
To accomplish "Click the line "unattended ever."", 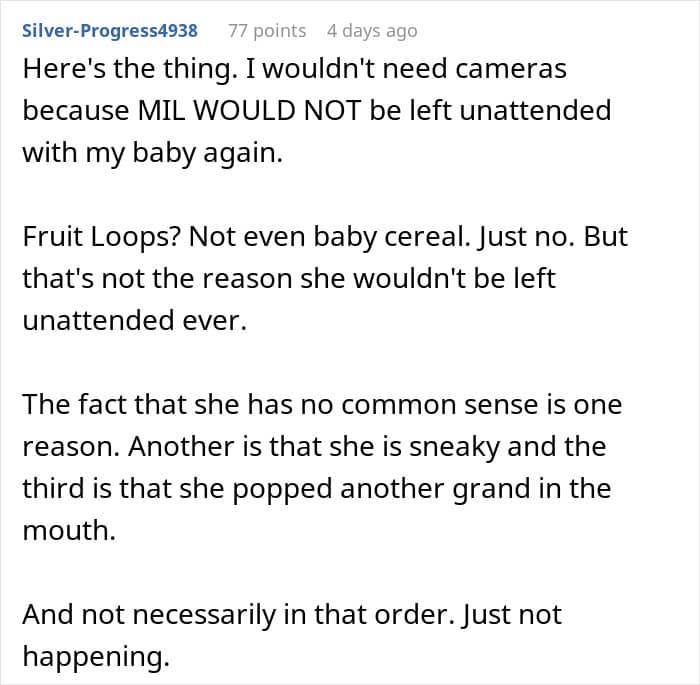I will click(135, 321).
